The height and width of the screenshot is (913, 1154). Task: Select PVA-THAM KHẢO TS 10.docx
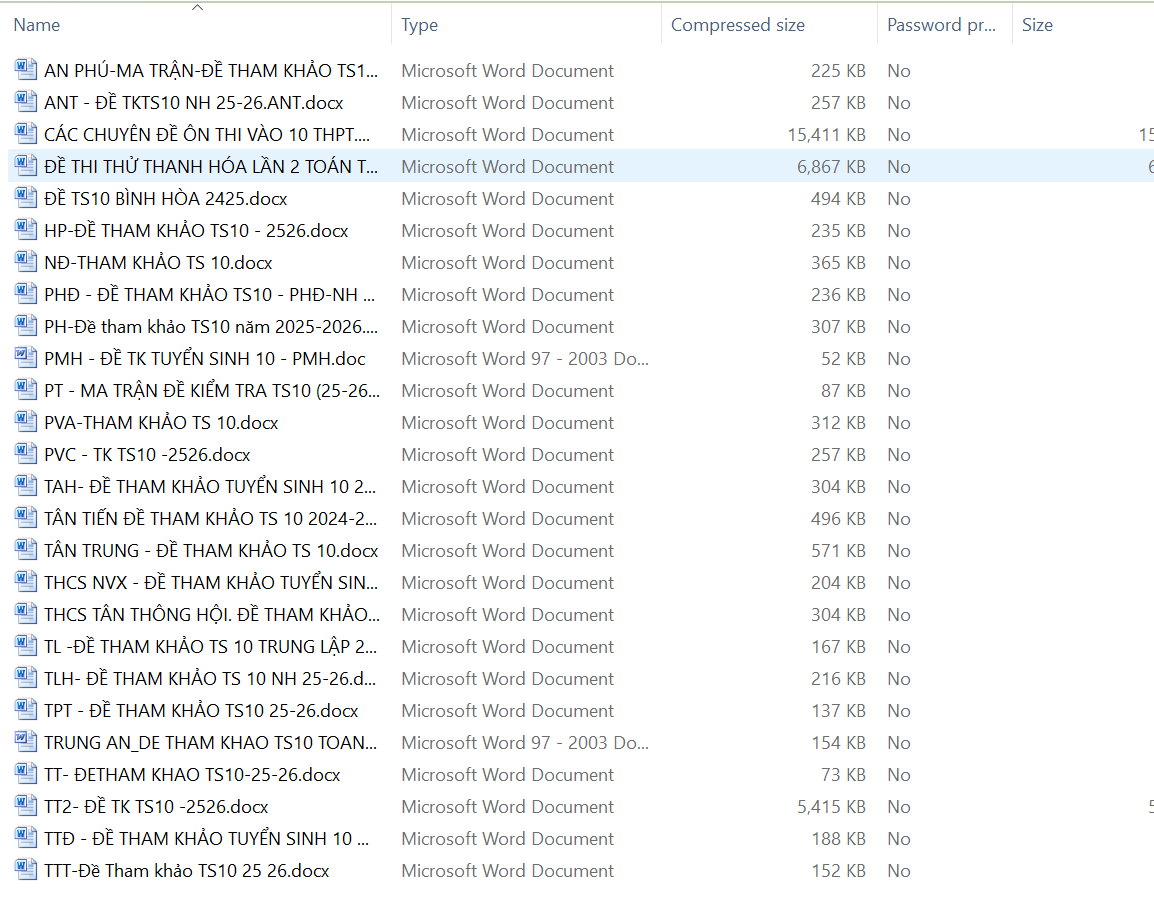click(161, 423)
